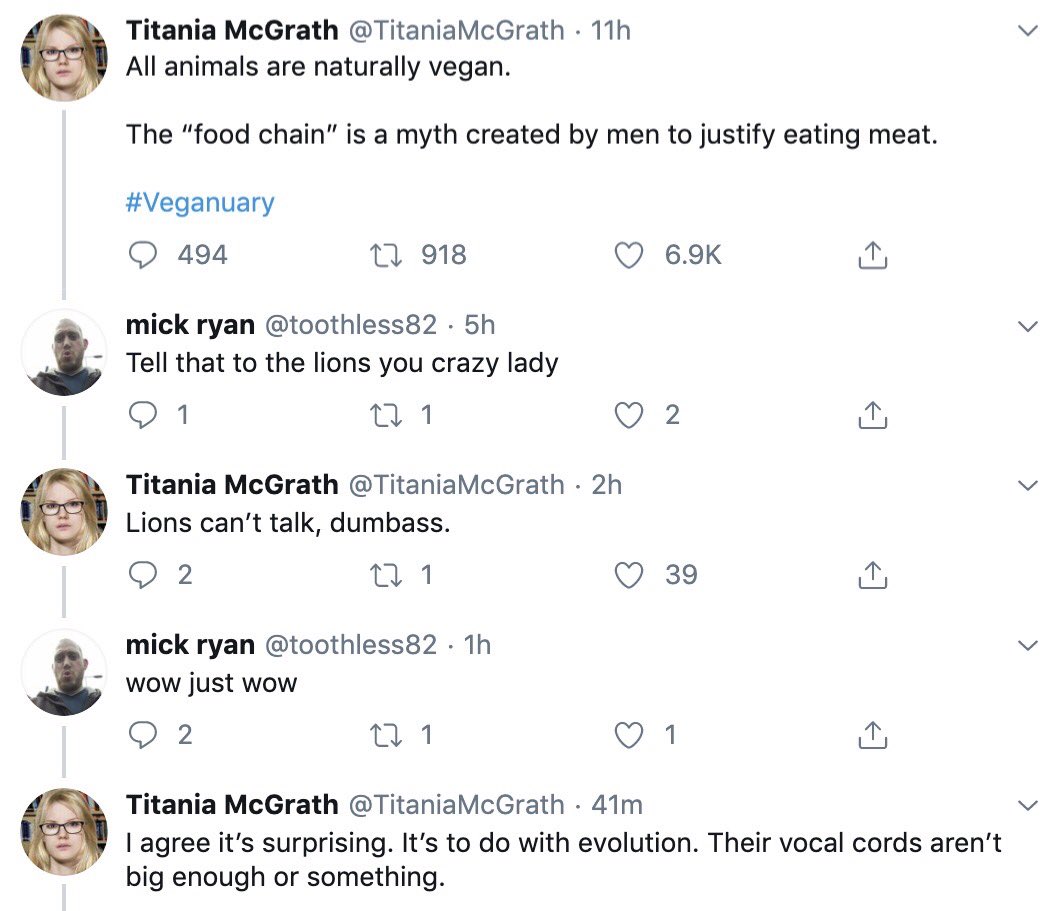Like the 'Tell that to the lions' tweet
The height and width of the screenshot is (911, 1062).
[628, 415]
